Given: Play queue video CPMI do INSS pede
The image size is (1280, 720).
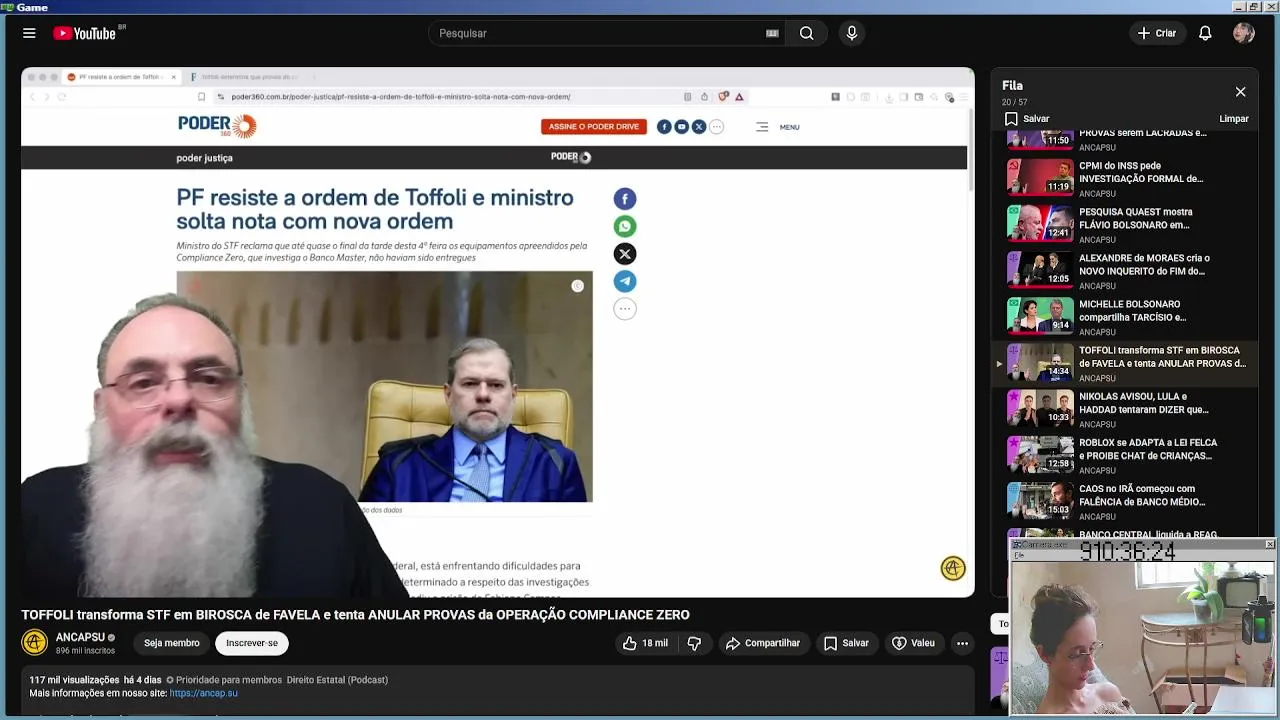Looking at the screenshot, I should pyautogui.click(x=1126, y=178).
